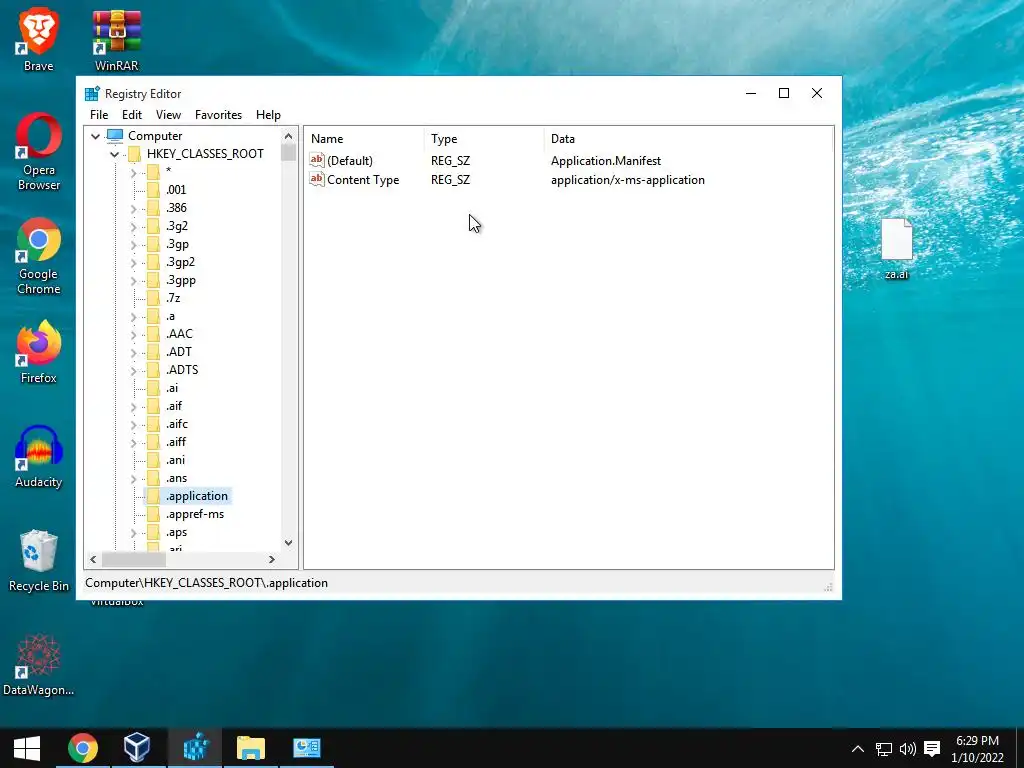The height and width of the screenshot is (768, 1024).
Task: Click the horizontal scrollbar thumb in tree
Action: coord(134,560)
